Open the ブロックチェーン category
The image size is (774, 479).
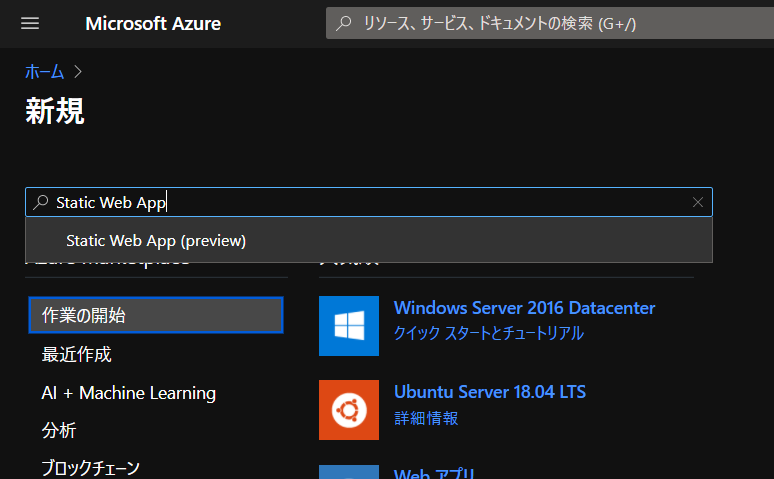point(90,467)
